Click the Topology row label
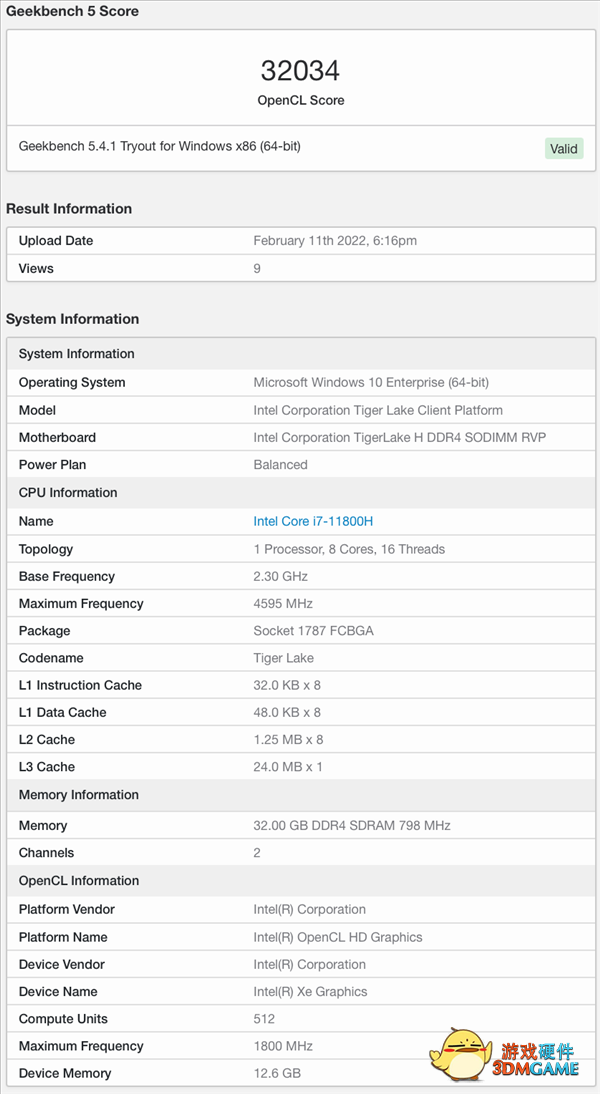 (46, 549)
